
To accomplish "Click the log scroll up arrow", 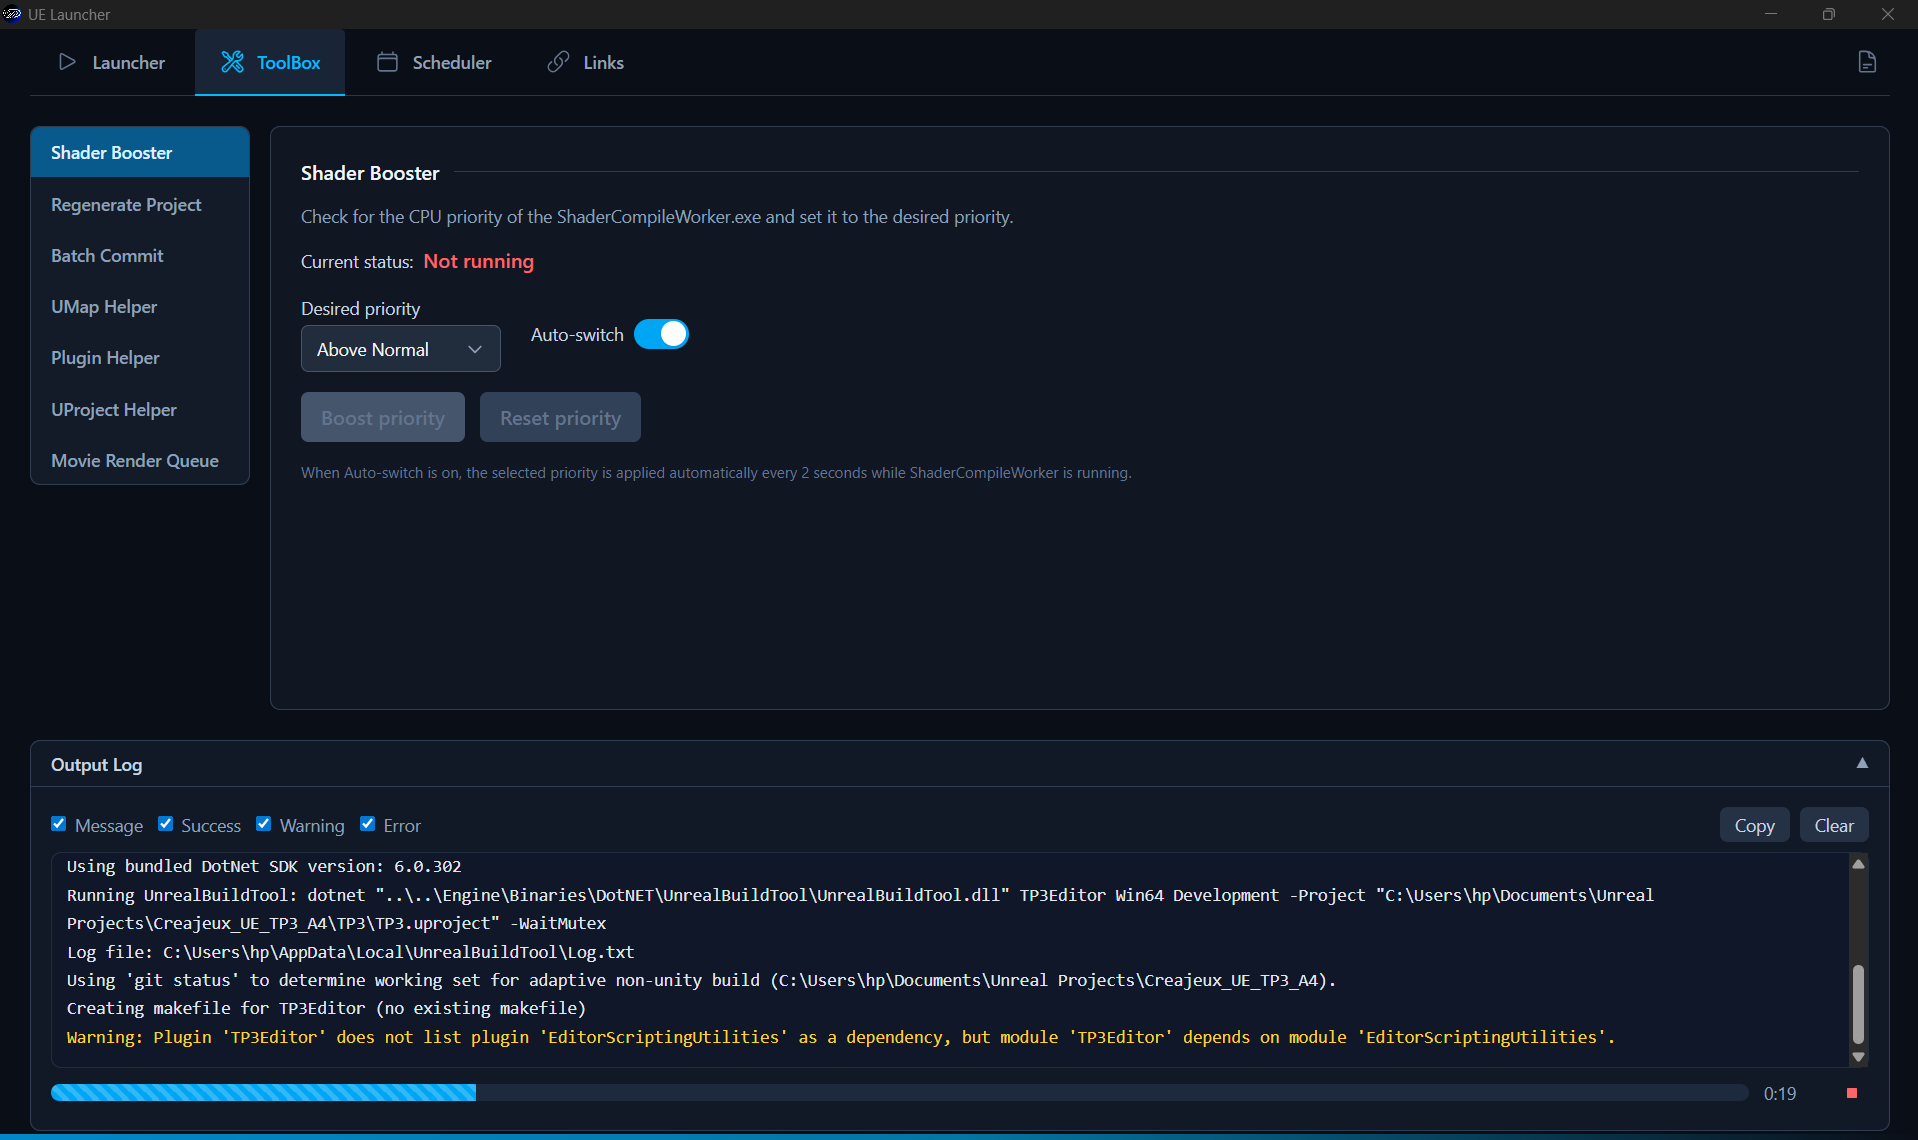I will pos(1858,864).
